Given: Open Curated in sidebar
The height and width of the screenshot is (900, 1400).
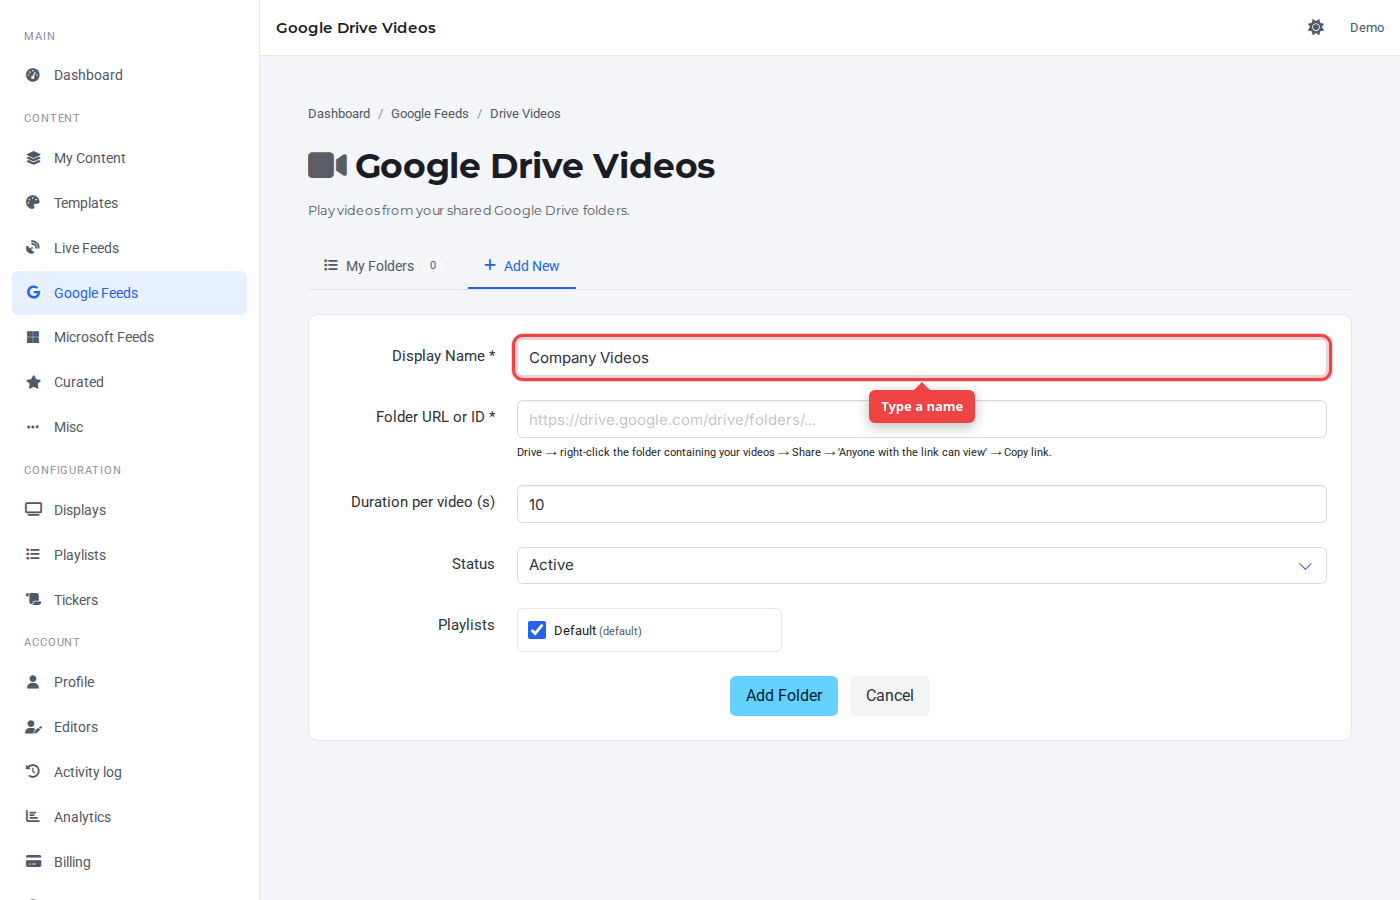Looking at the screenshot, I should point(130,382).
